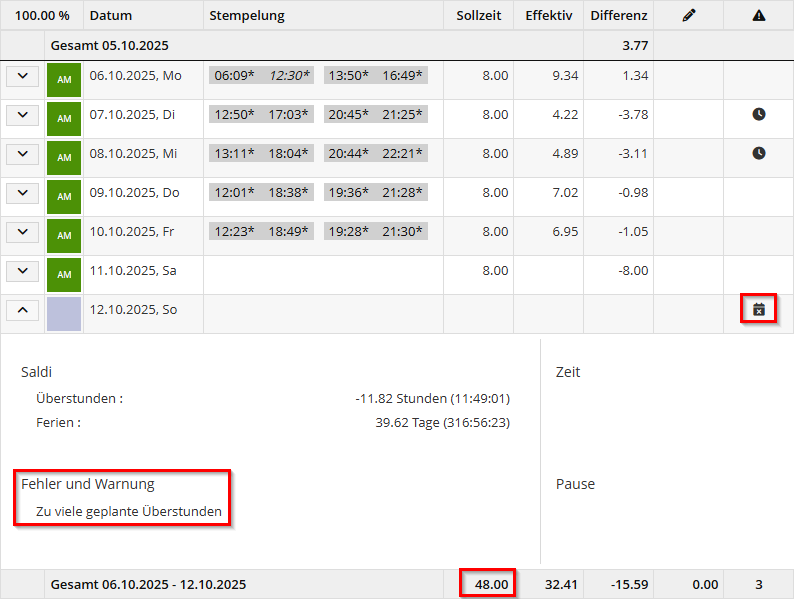Click the 06:09* 12:30* time stamp entry

262,76
